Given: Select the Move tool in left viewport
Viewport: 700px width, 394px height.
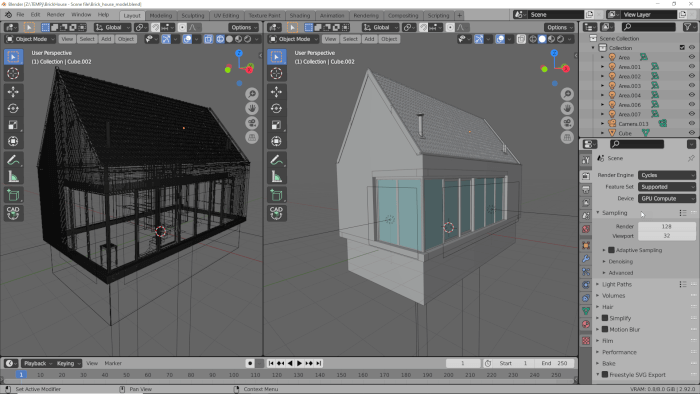Looking at the screenshot, I should click(13, 91).
